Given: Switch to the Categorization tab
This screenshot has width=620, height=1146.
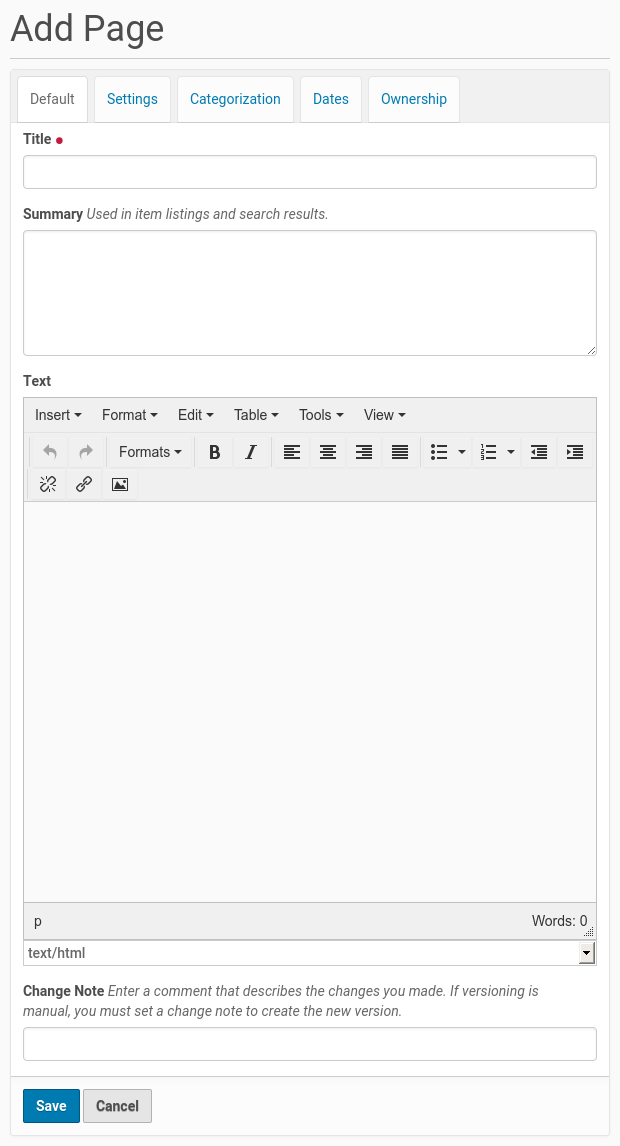Looking at the screenshot, I should click(x=235, y=99).
